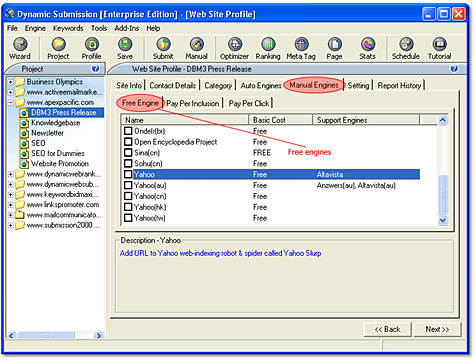The width and height of the screenshot is (475, 360).
Task: Open the Wizard tool
Action: point(20,48)
